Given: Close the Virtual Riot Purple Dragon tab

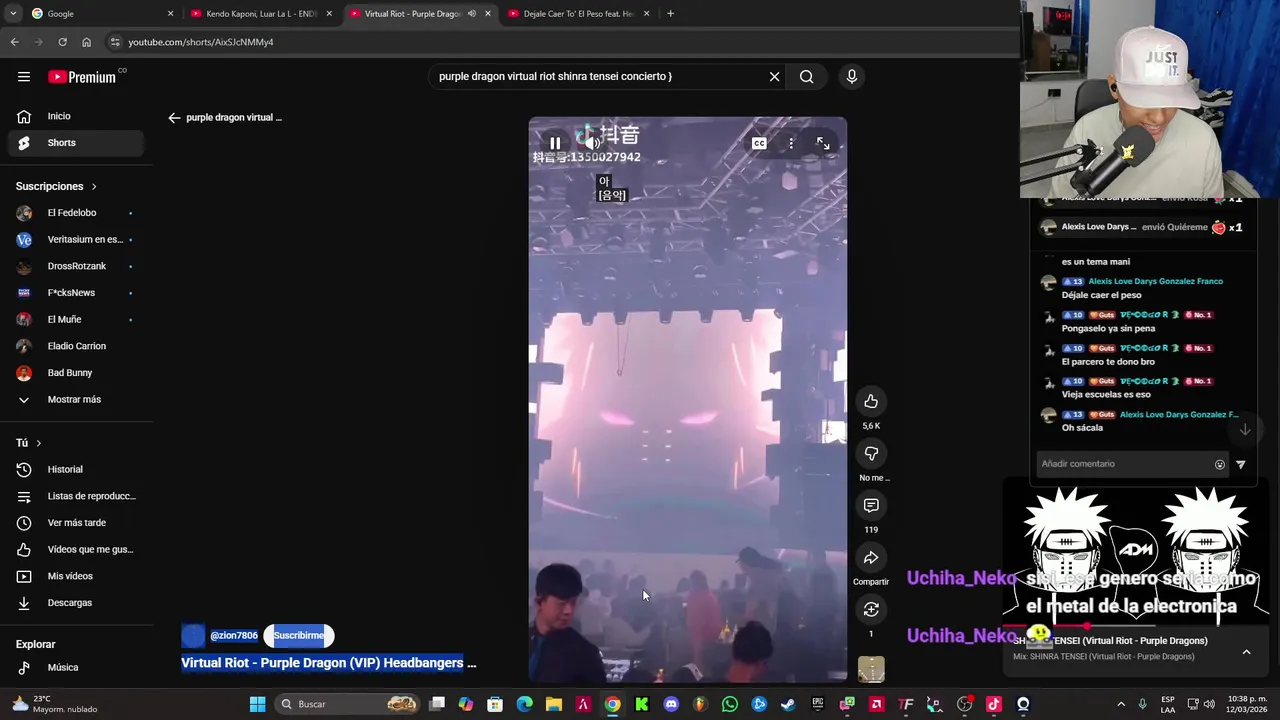Looking at the screenshot, I should (487, 14).
